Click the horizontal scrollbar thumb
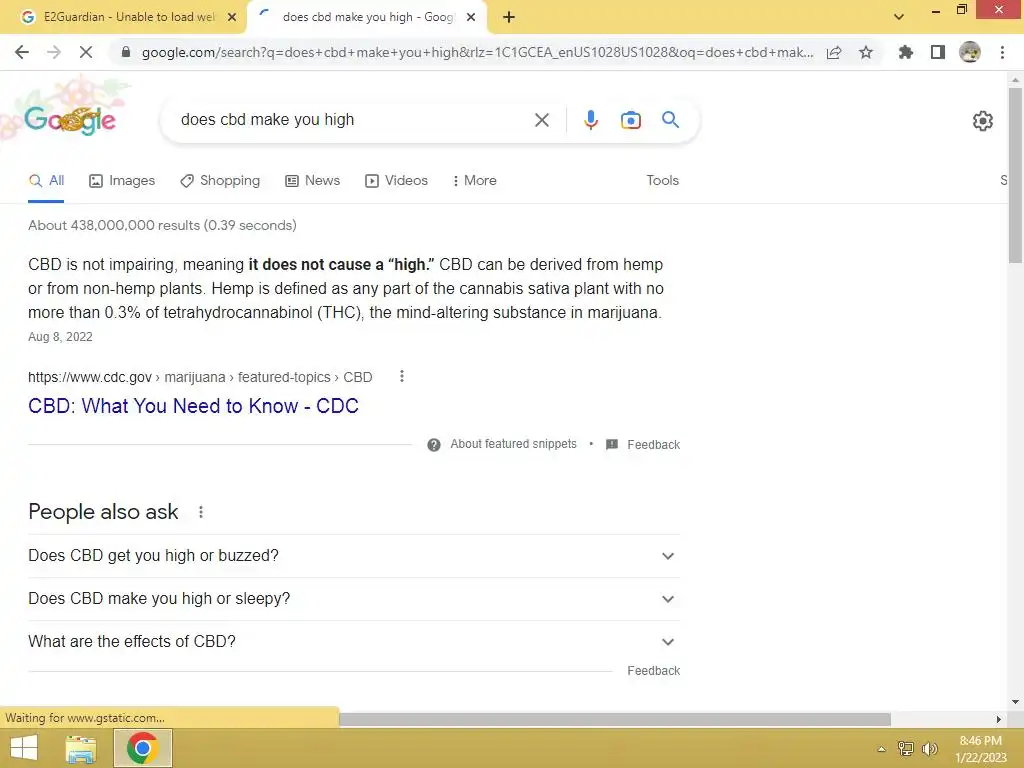The width and height of the screenshot is (1024, 768). 615,720
